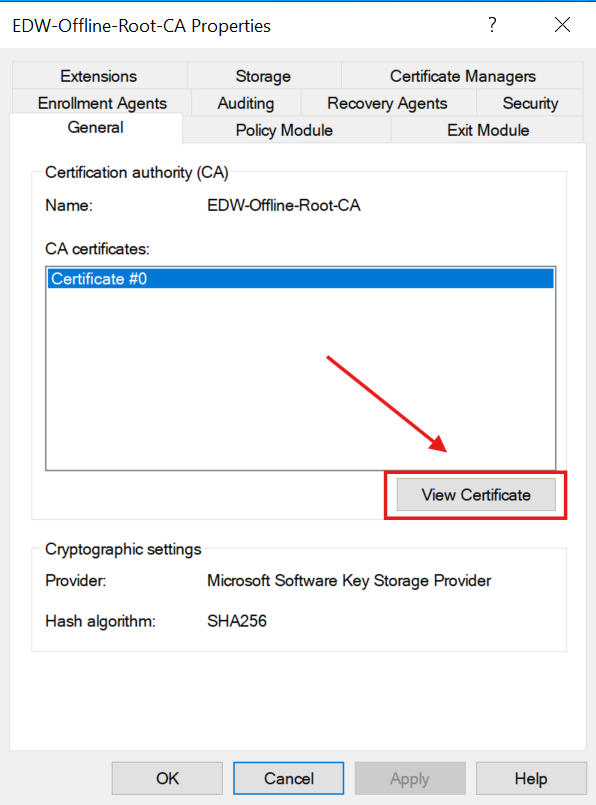Open the Recovery Agents tab
Viewport: 596px width, 805px height.
[x=386, y=102]
